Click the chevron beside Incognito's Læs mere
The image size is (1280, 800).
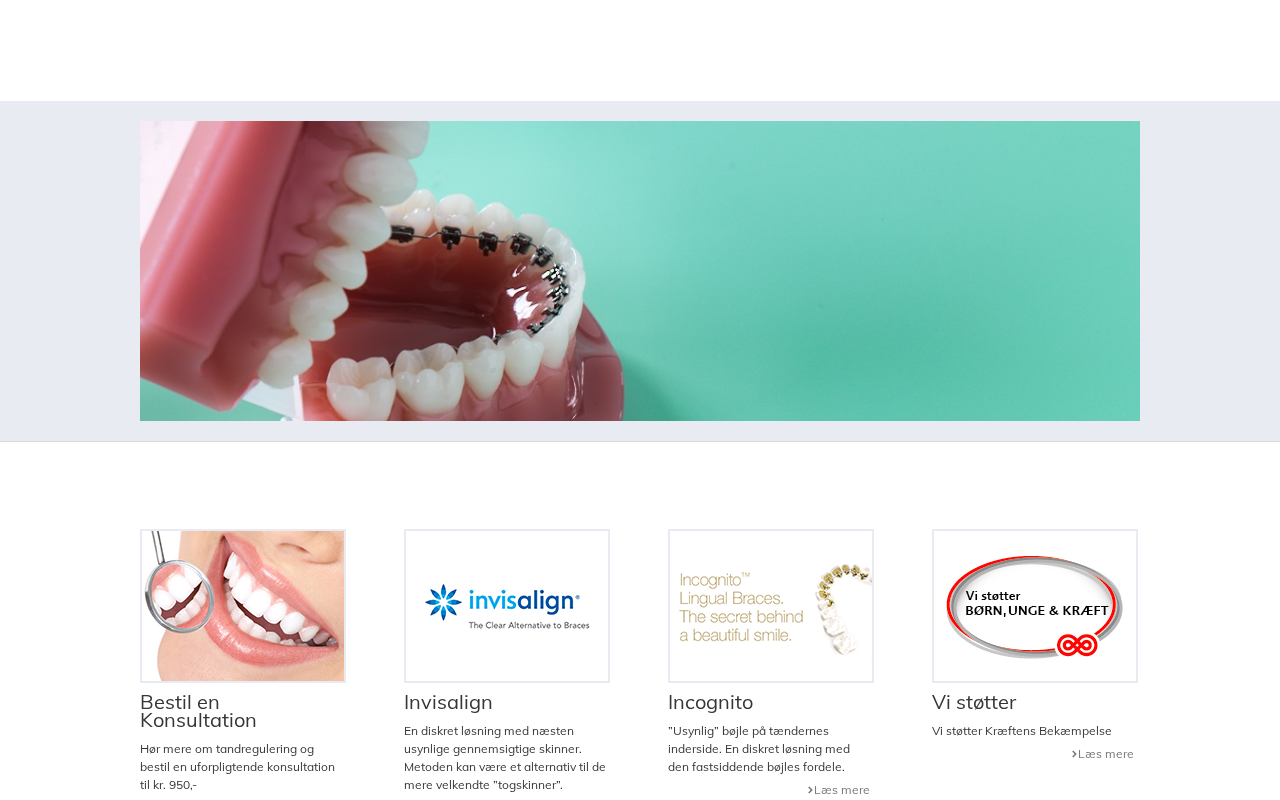(x=810, y=790)
